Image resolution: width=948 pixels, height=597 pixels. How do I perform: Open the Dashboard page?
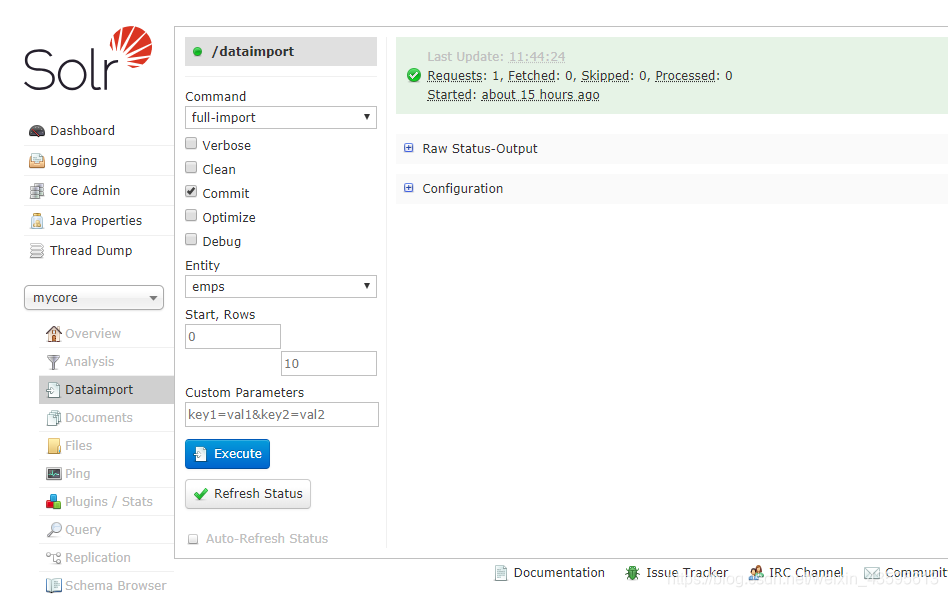[82, 131]
